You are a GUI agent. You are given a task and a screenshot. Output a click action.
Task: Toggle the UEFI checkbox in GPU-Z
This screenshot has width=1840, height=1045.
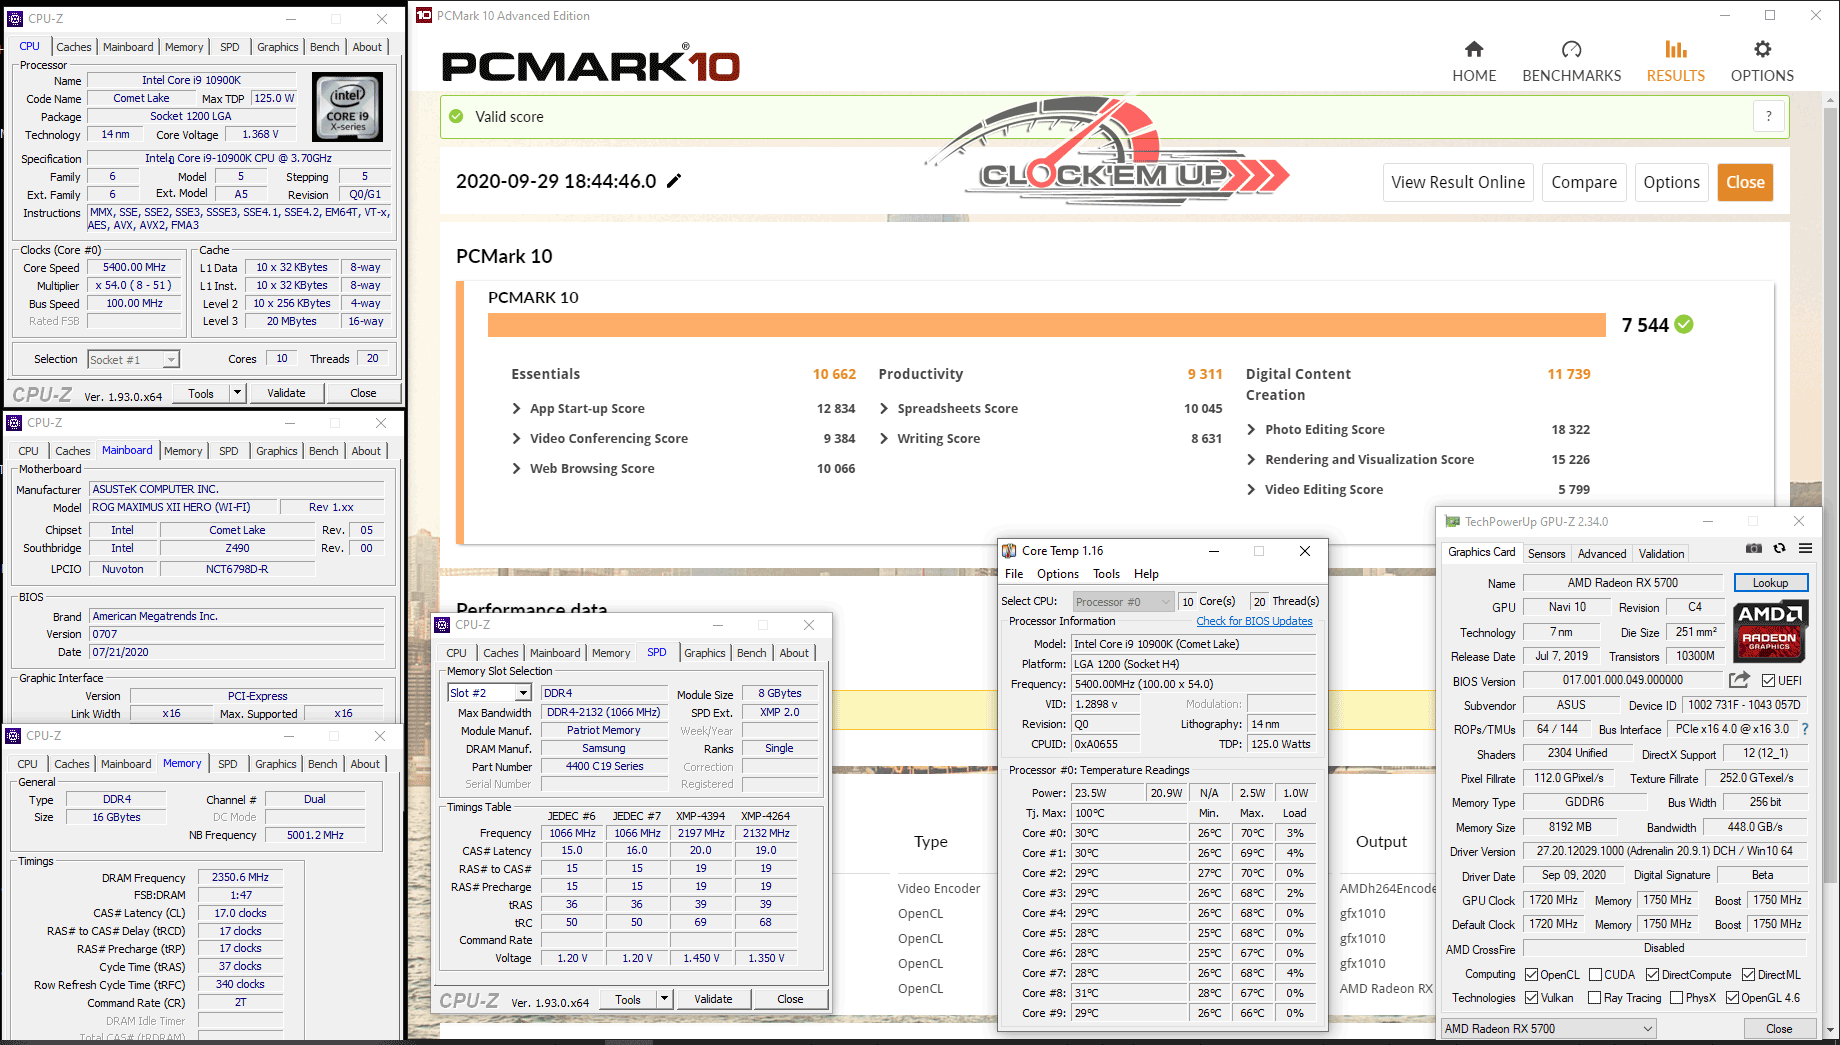pos(1768,681)
